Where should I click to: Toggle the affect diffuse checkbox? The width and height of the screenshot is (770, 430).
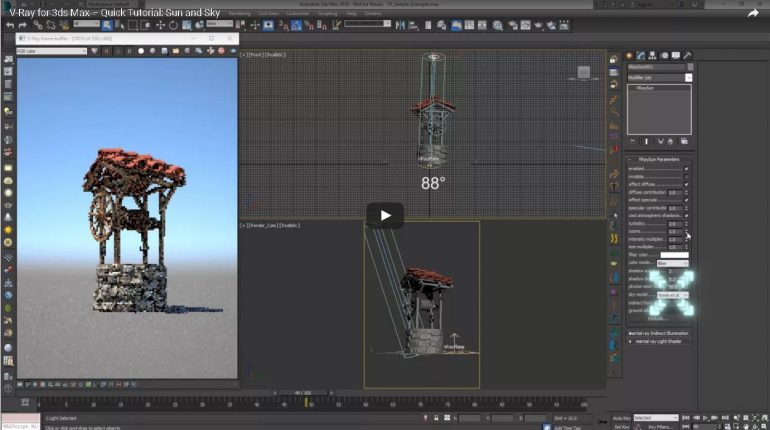(x=687, y=185)
